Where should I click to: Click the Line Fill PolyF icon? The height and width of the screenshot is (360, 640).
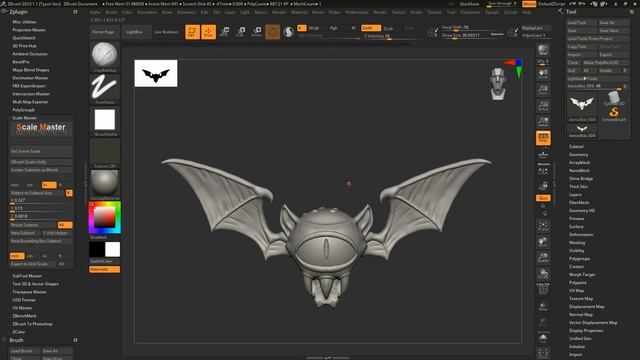543,289
